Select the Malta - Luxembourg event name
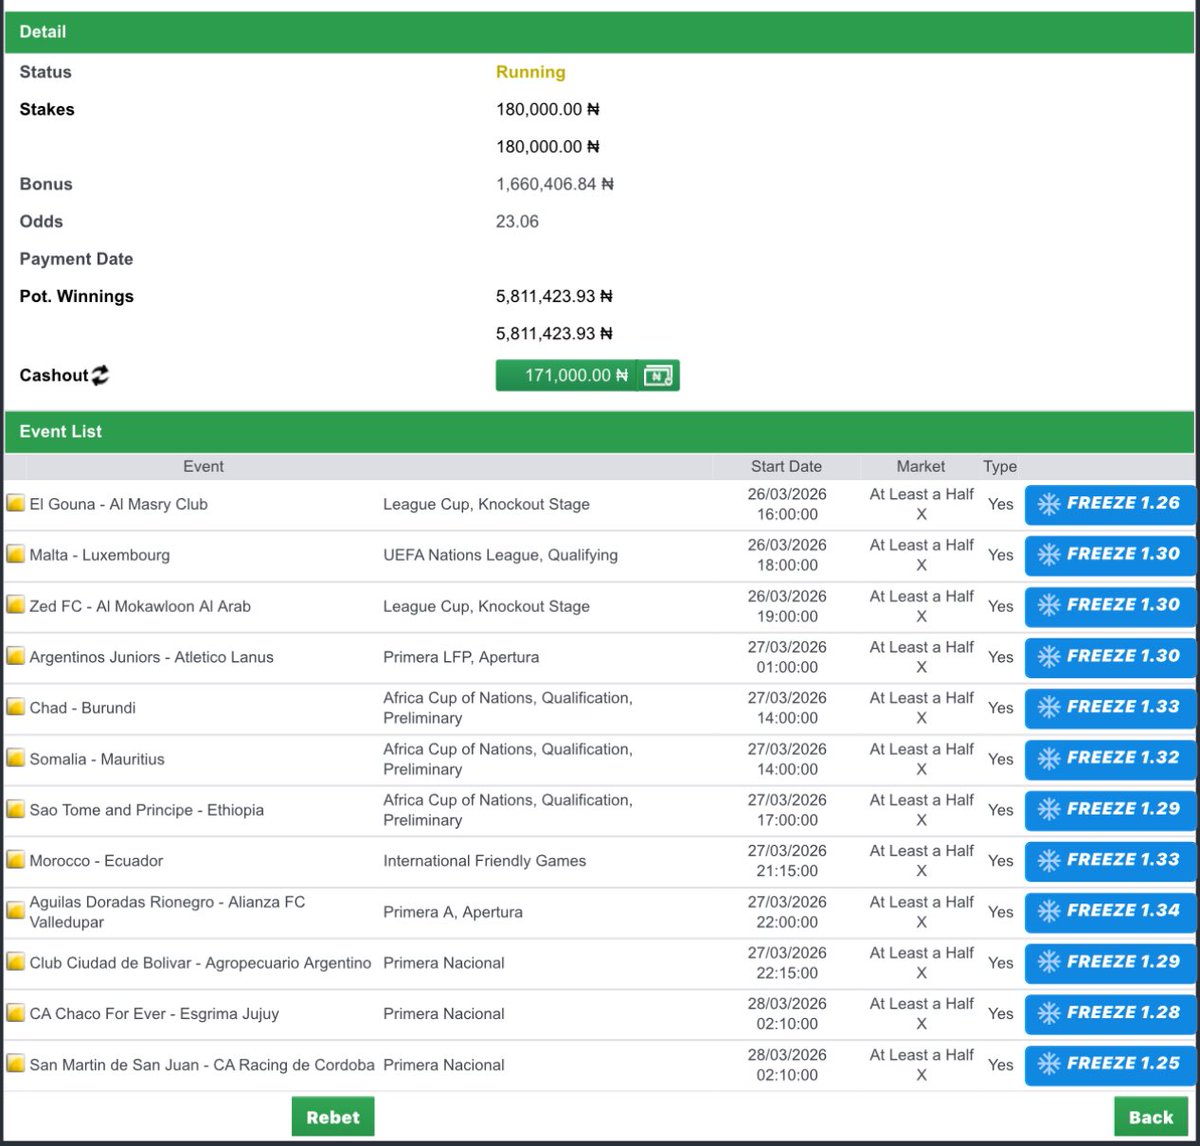 [x=100, y=555]
